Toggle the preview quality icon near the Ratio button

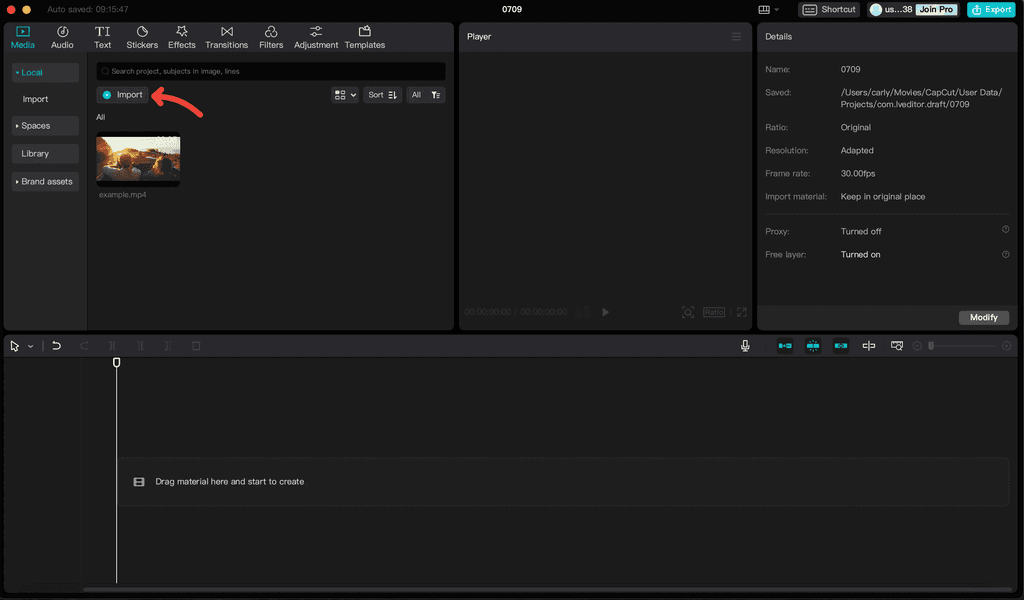(x=688, y=312)
